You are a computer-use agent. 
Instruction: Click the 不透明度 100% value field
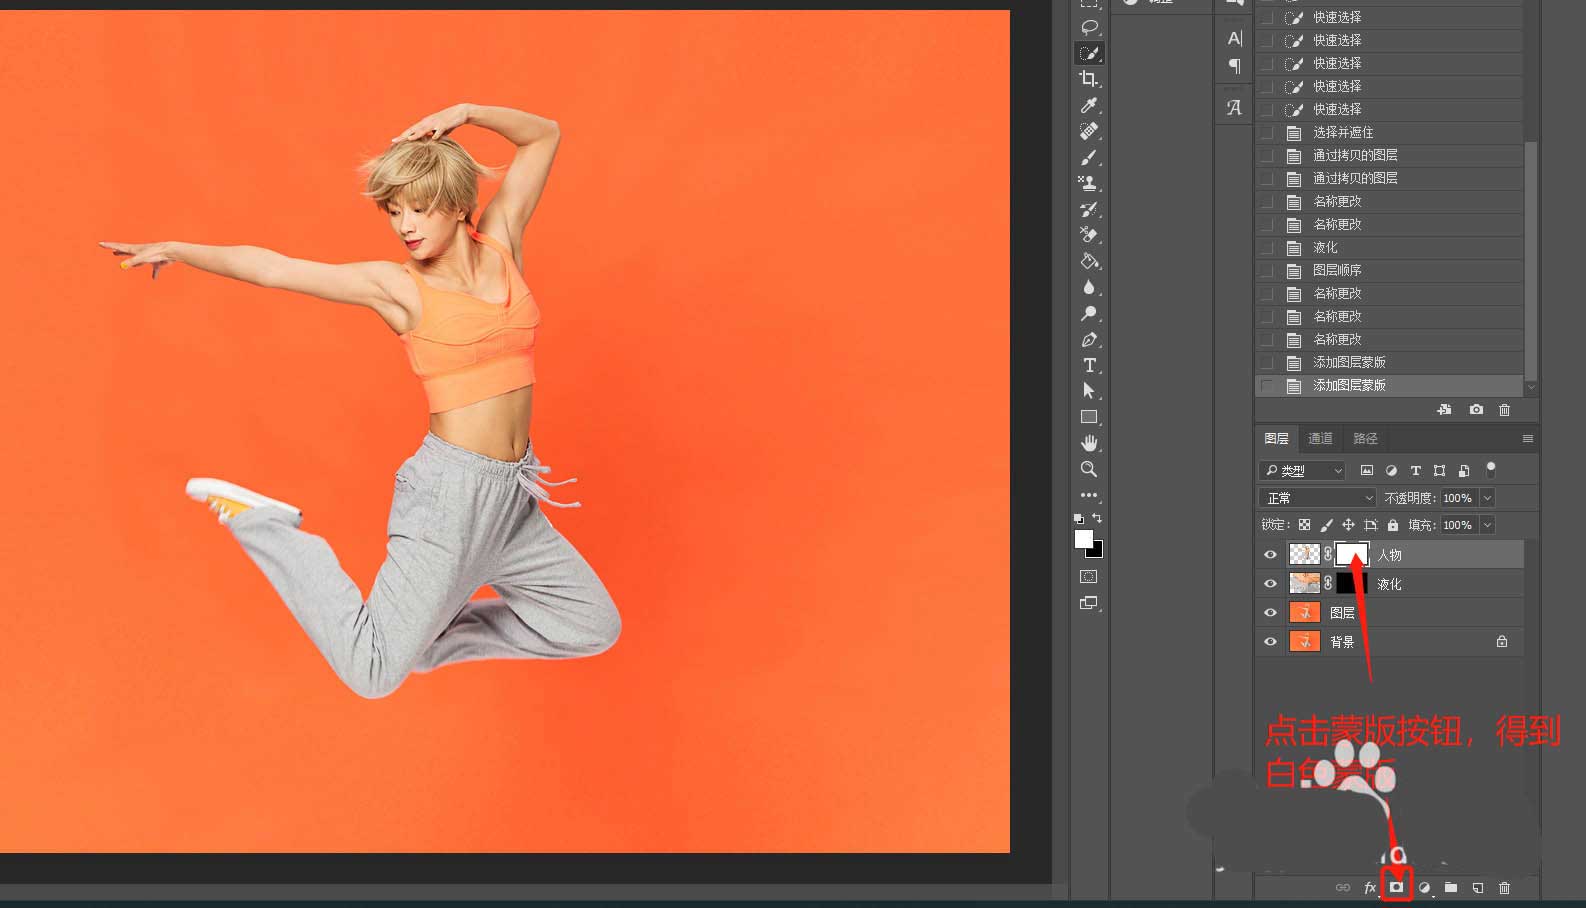point(1459,498)
